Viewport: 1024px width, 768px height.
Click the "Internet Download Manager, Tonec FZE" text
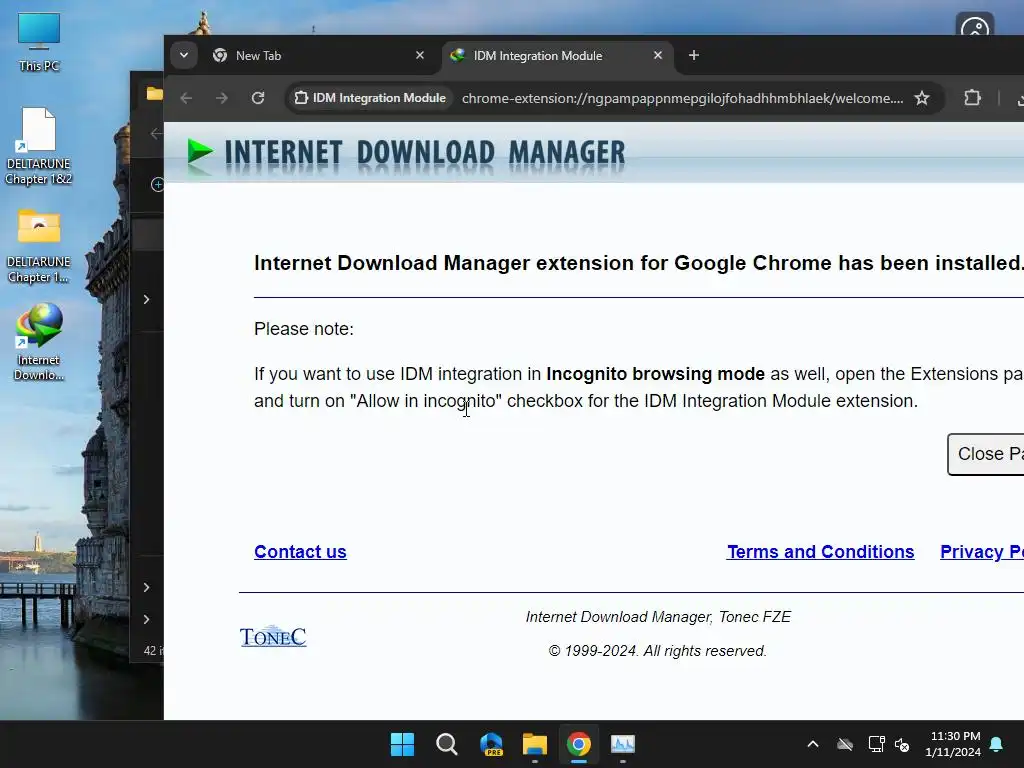658,617
